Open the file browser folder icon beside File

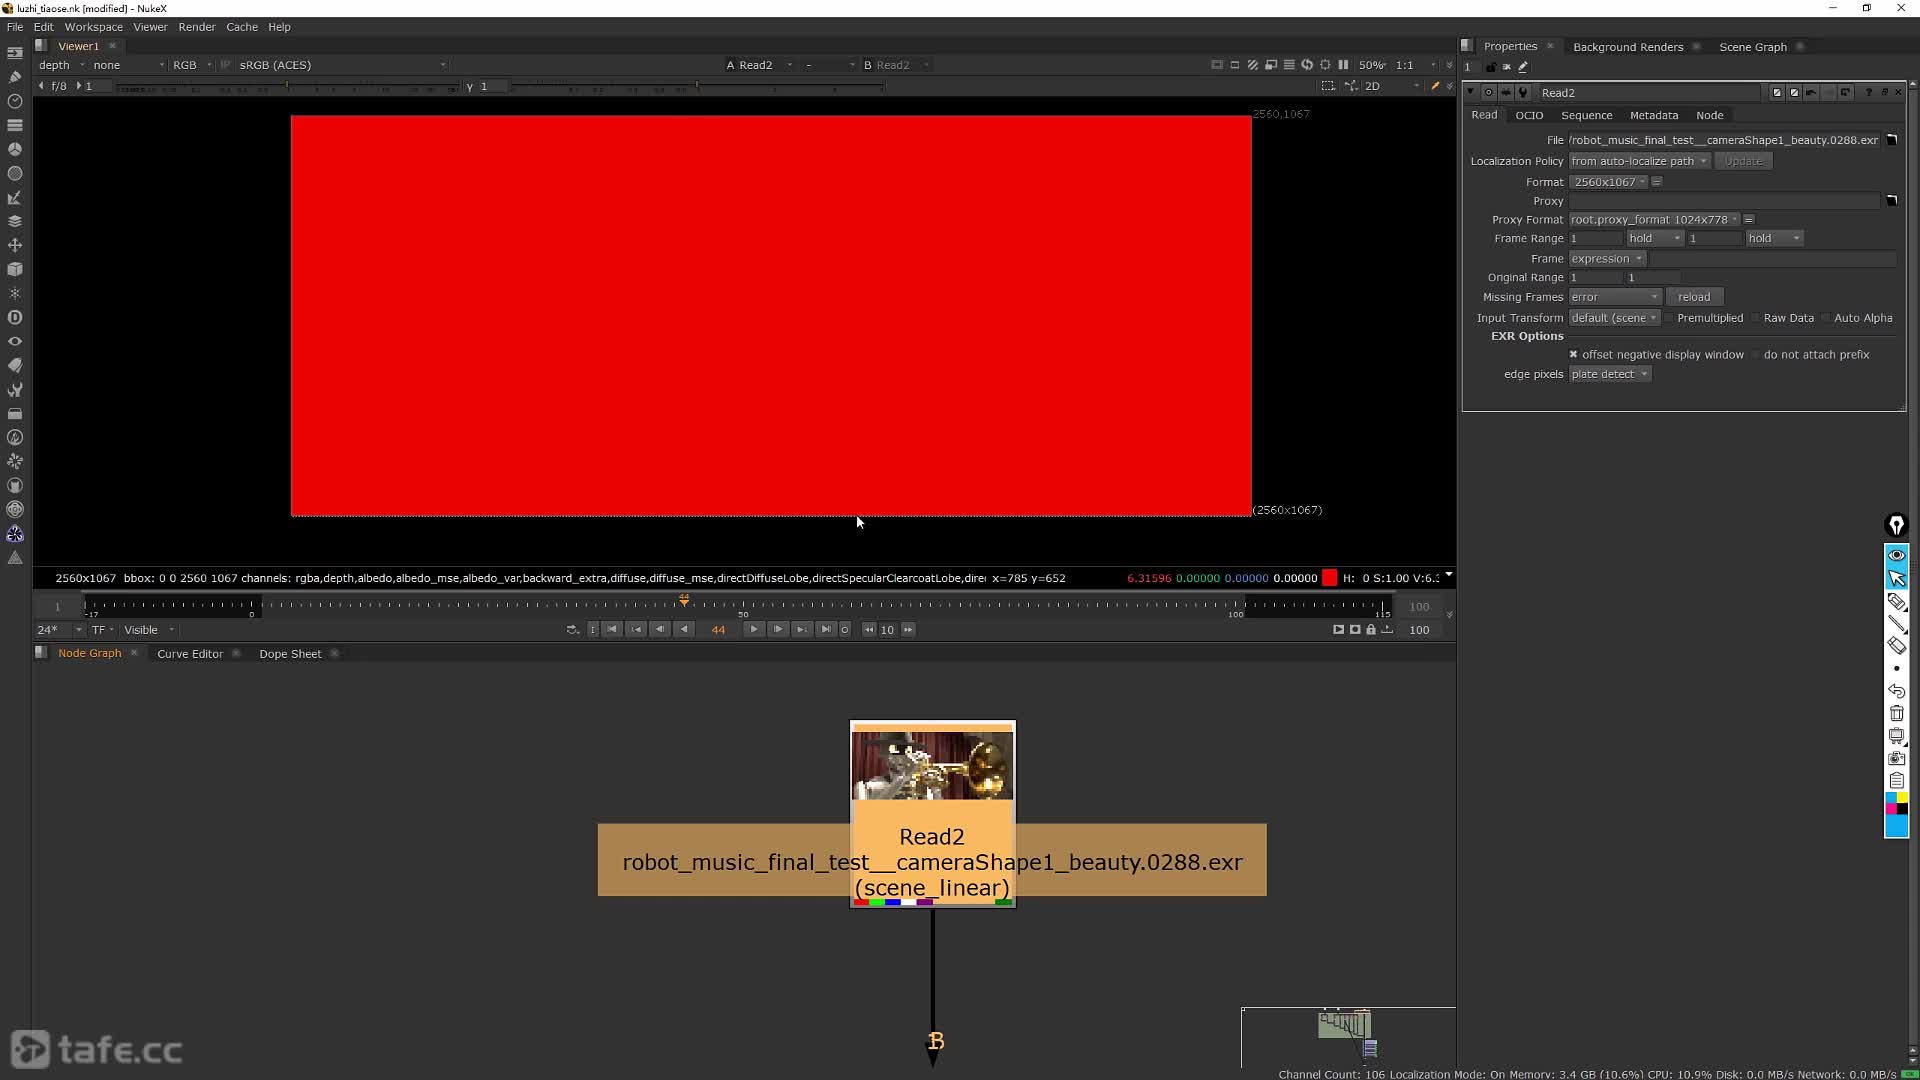click(x=1892, y=140)
